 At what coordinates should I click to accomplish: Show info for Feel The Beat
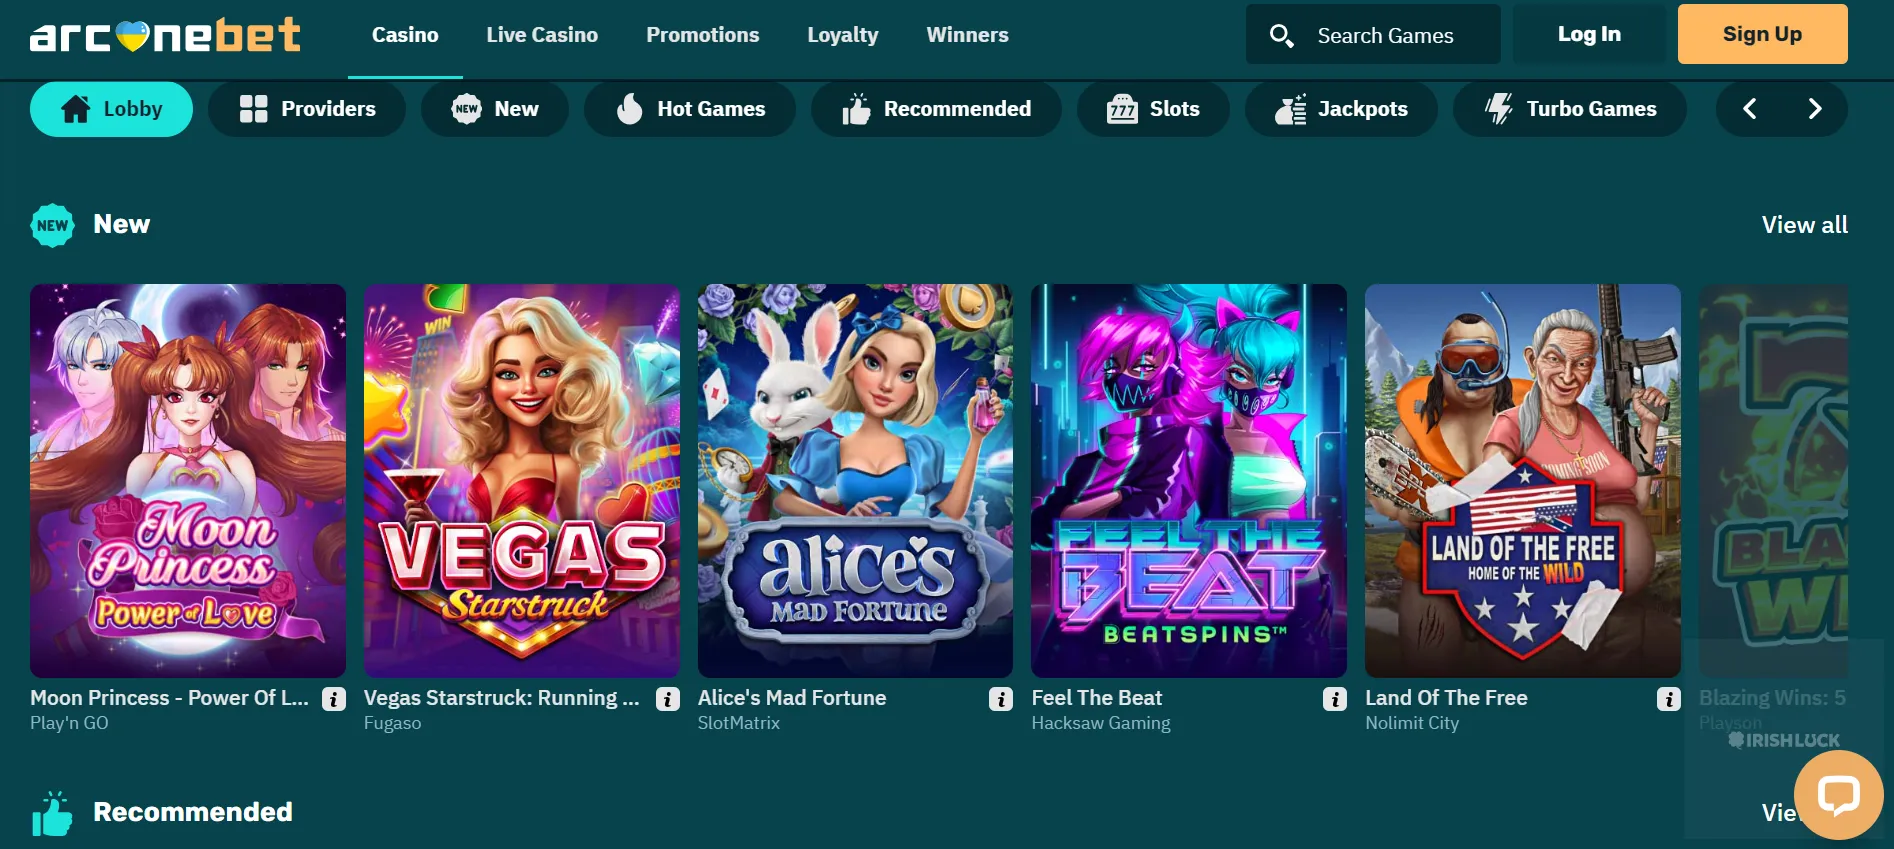(x=1335, y=699)
